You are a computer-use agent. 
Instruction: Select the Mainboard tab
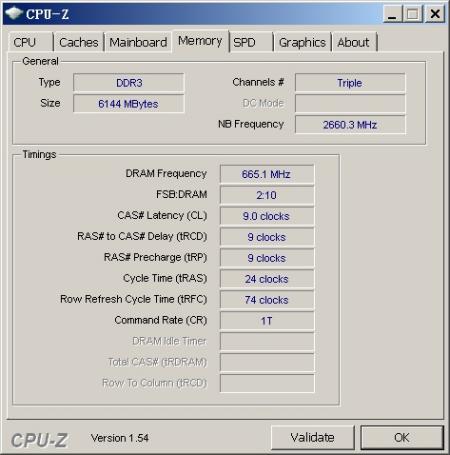(x=138, y=42)
